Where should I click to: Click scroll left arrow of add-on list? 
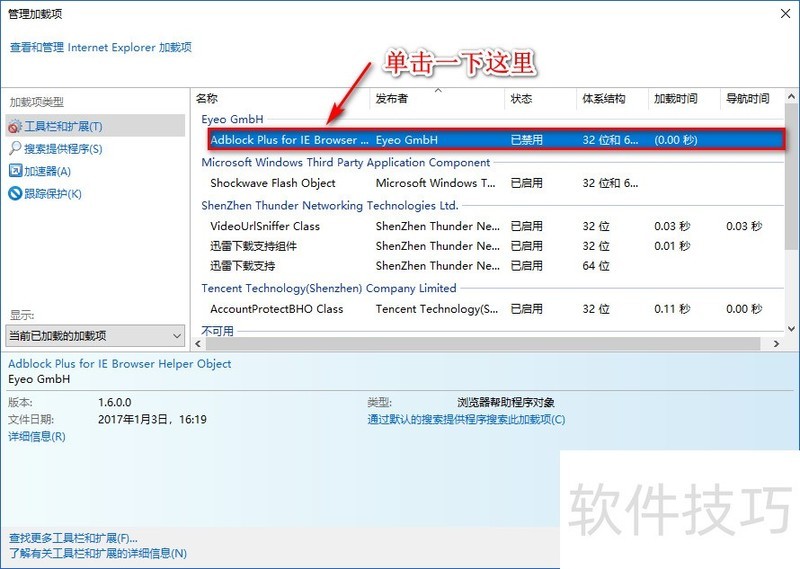[198, 343]
